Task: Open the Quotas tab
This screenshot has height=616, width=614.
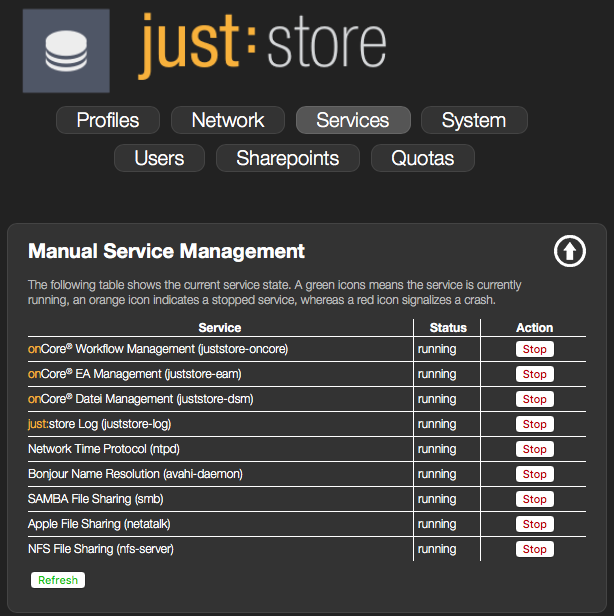Action: tap(423, 158)
